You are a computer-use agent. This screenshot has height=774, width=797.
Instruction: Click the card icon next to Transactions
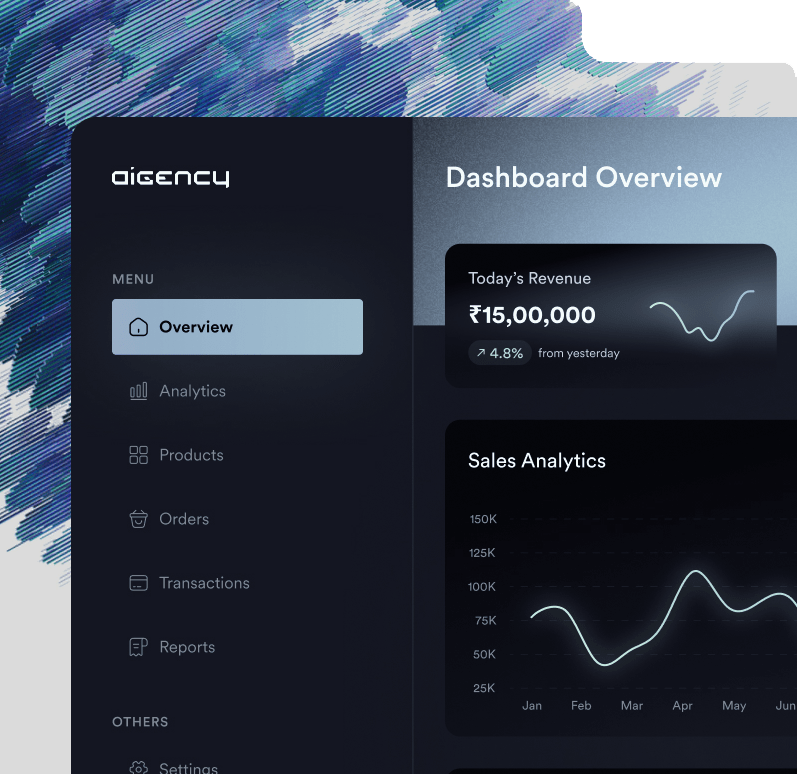[x=139, y=583]
